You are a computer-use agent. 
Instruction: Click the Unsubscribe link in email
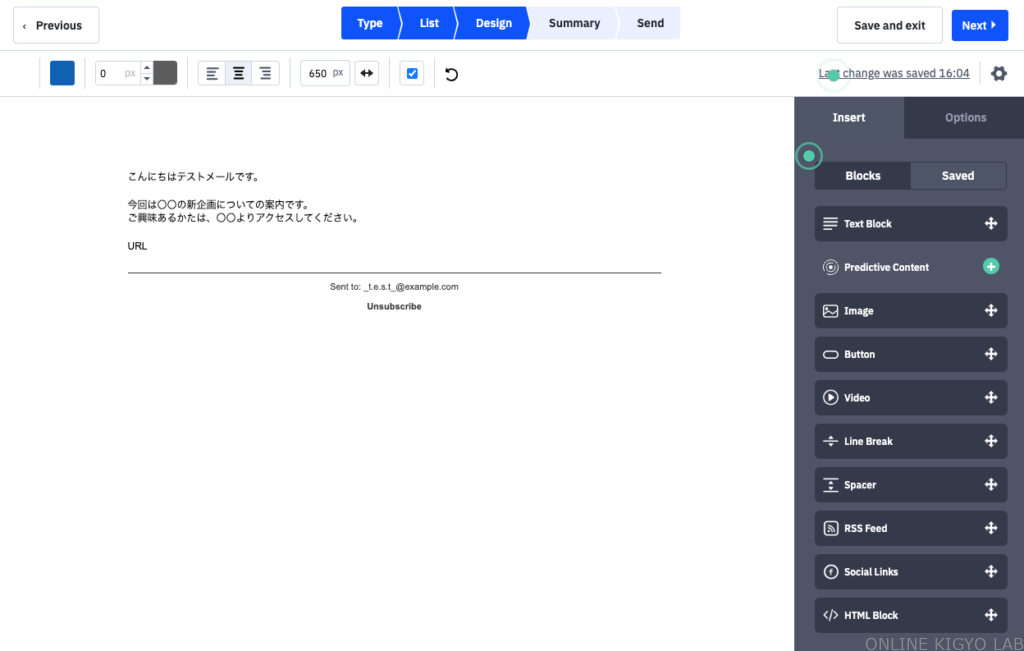(x=394, y=307)
